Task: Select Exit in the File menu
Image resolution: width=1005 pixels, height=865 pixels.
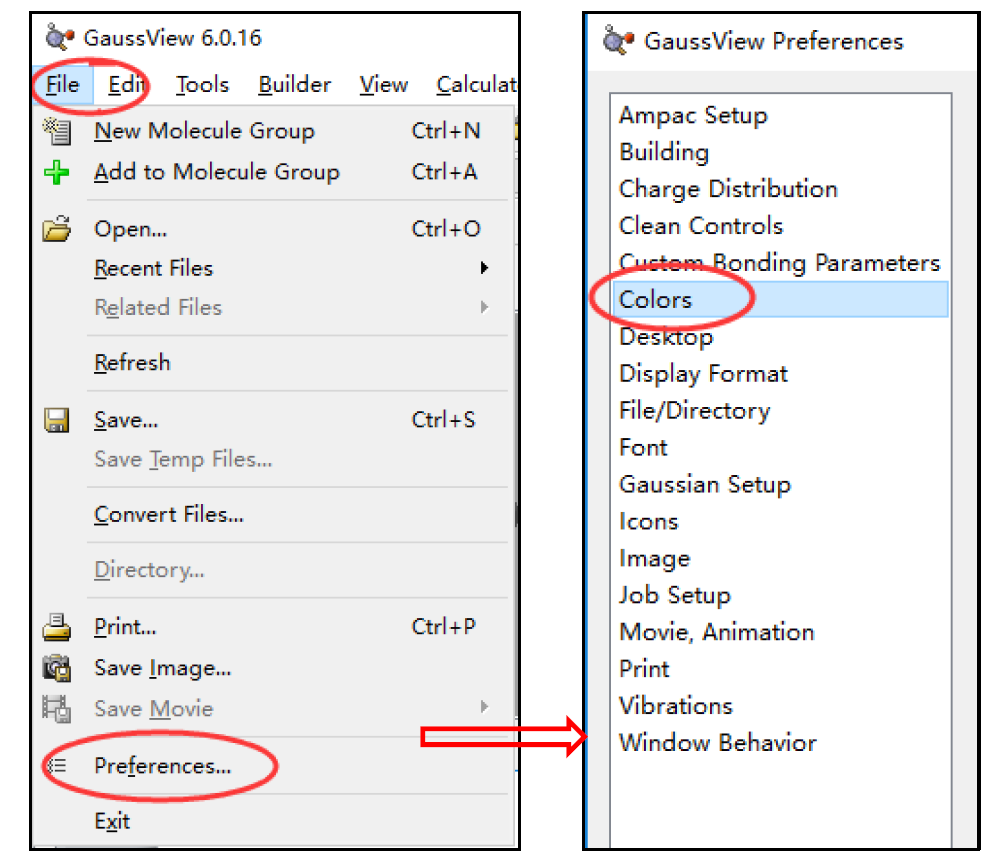Action: click(x=112, y=821)
